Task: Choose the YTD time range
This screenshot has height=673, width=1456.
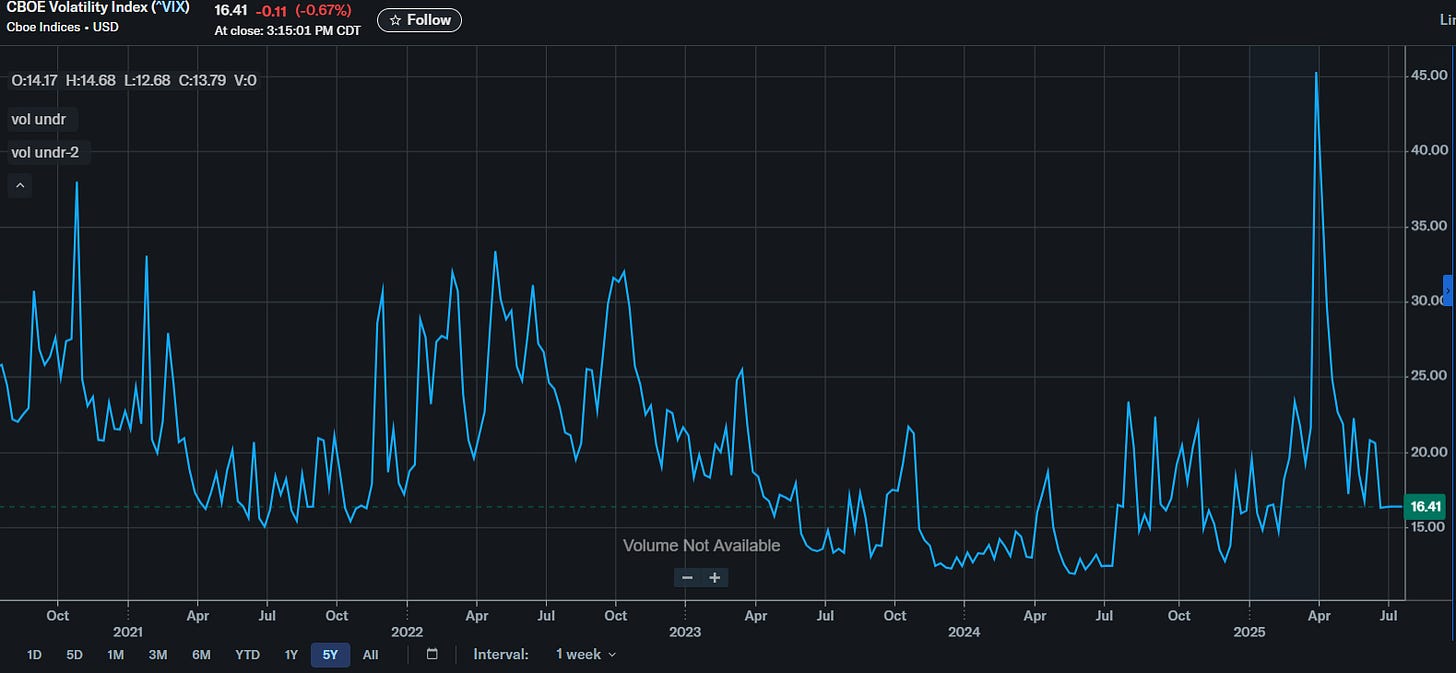Action: pyautogui.click(x=247, y=655)
